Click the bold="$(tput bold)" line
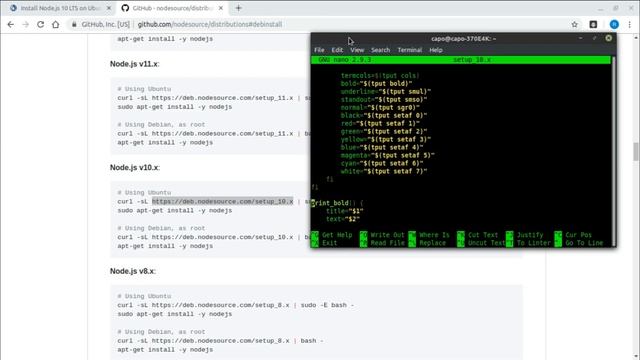Image resolution: width=640 pixels, height=360 pixels. pos(376,84)
